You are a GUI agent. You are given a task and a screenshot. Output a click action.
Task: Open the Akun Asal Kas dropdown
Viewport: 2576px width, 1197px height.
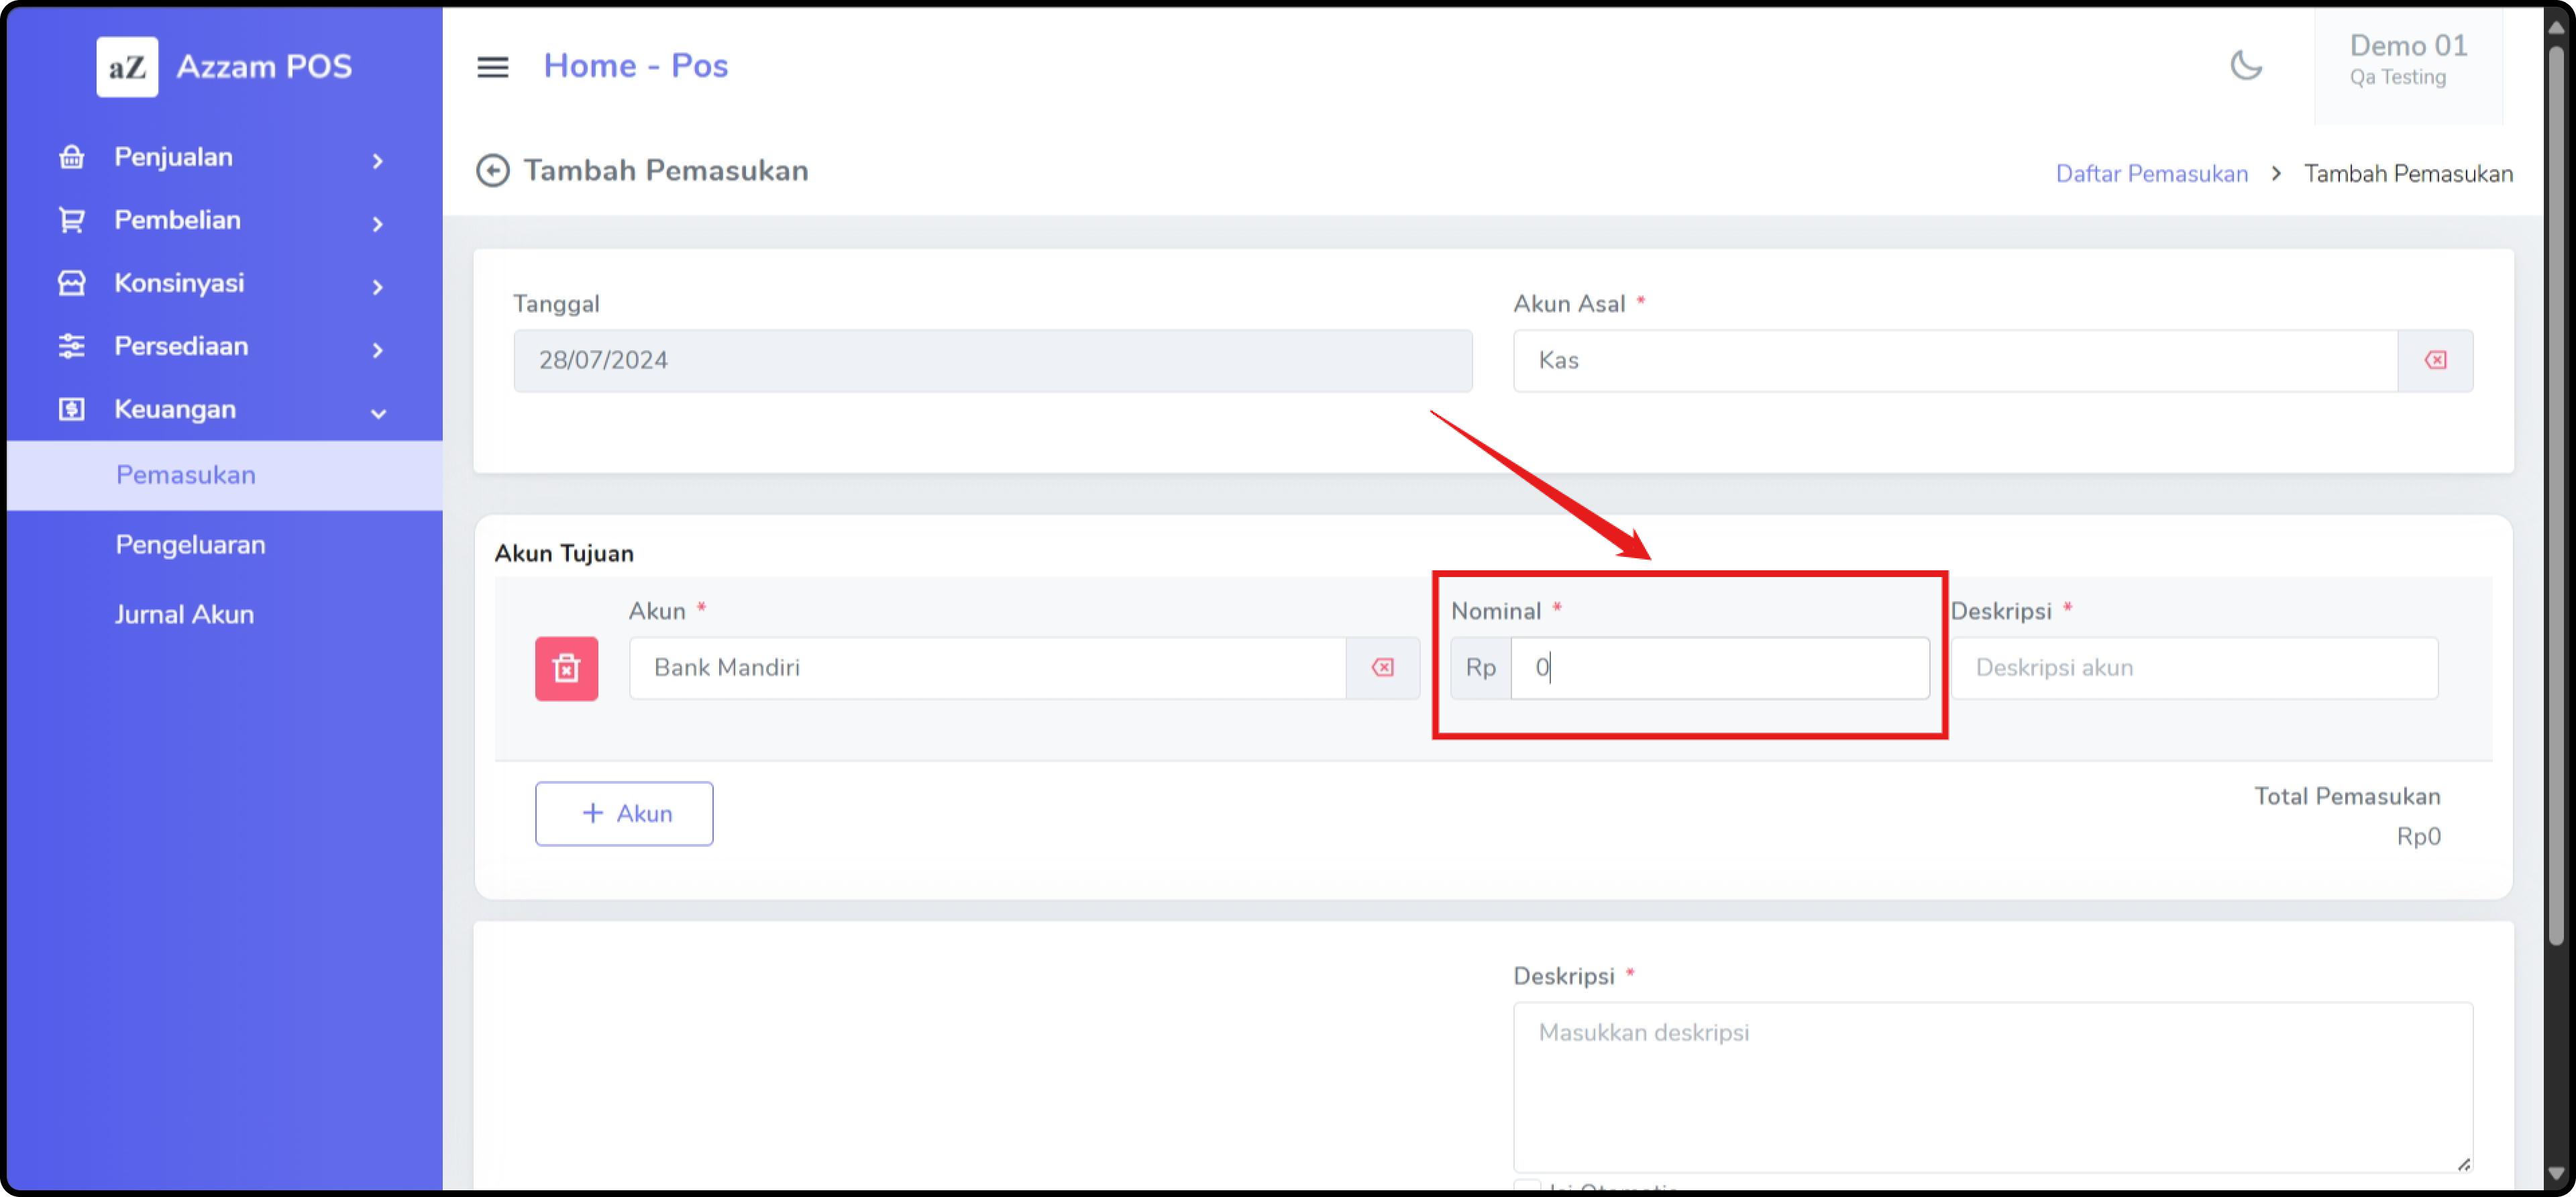(x=1954, y=360)
